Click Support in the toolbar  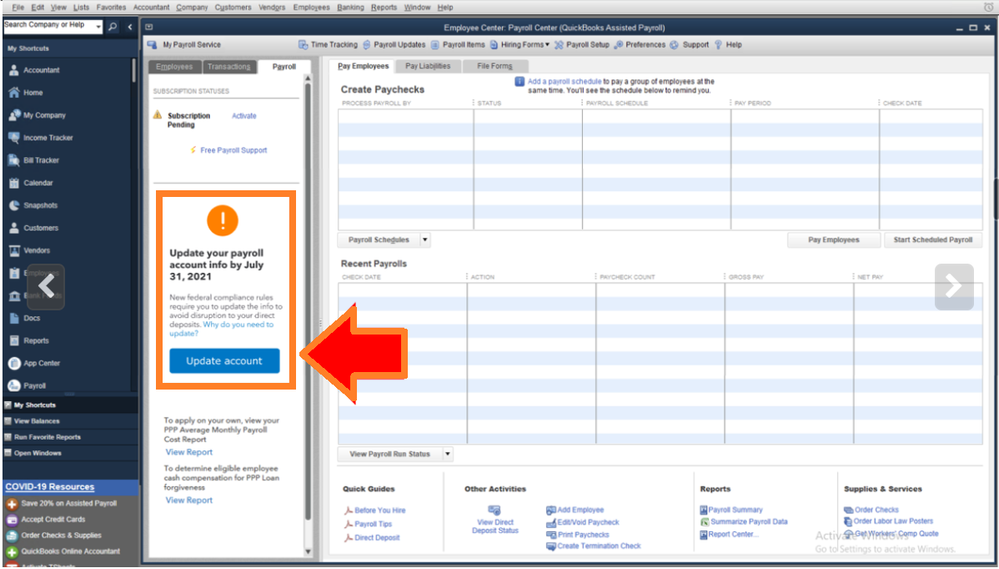[x=689, y=45]
